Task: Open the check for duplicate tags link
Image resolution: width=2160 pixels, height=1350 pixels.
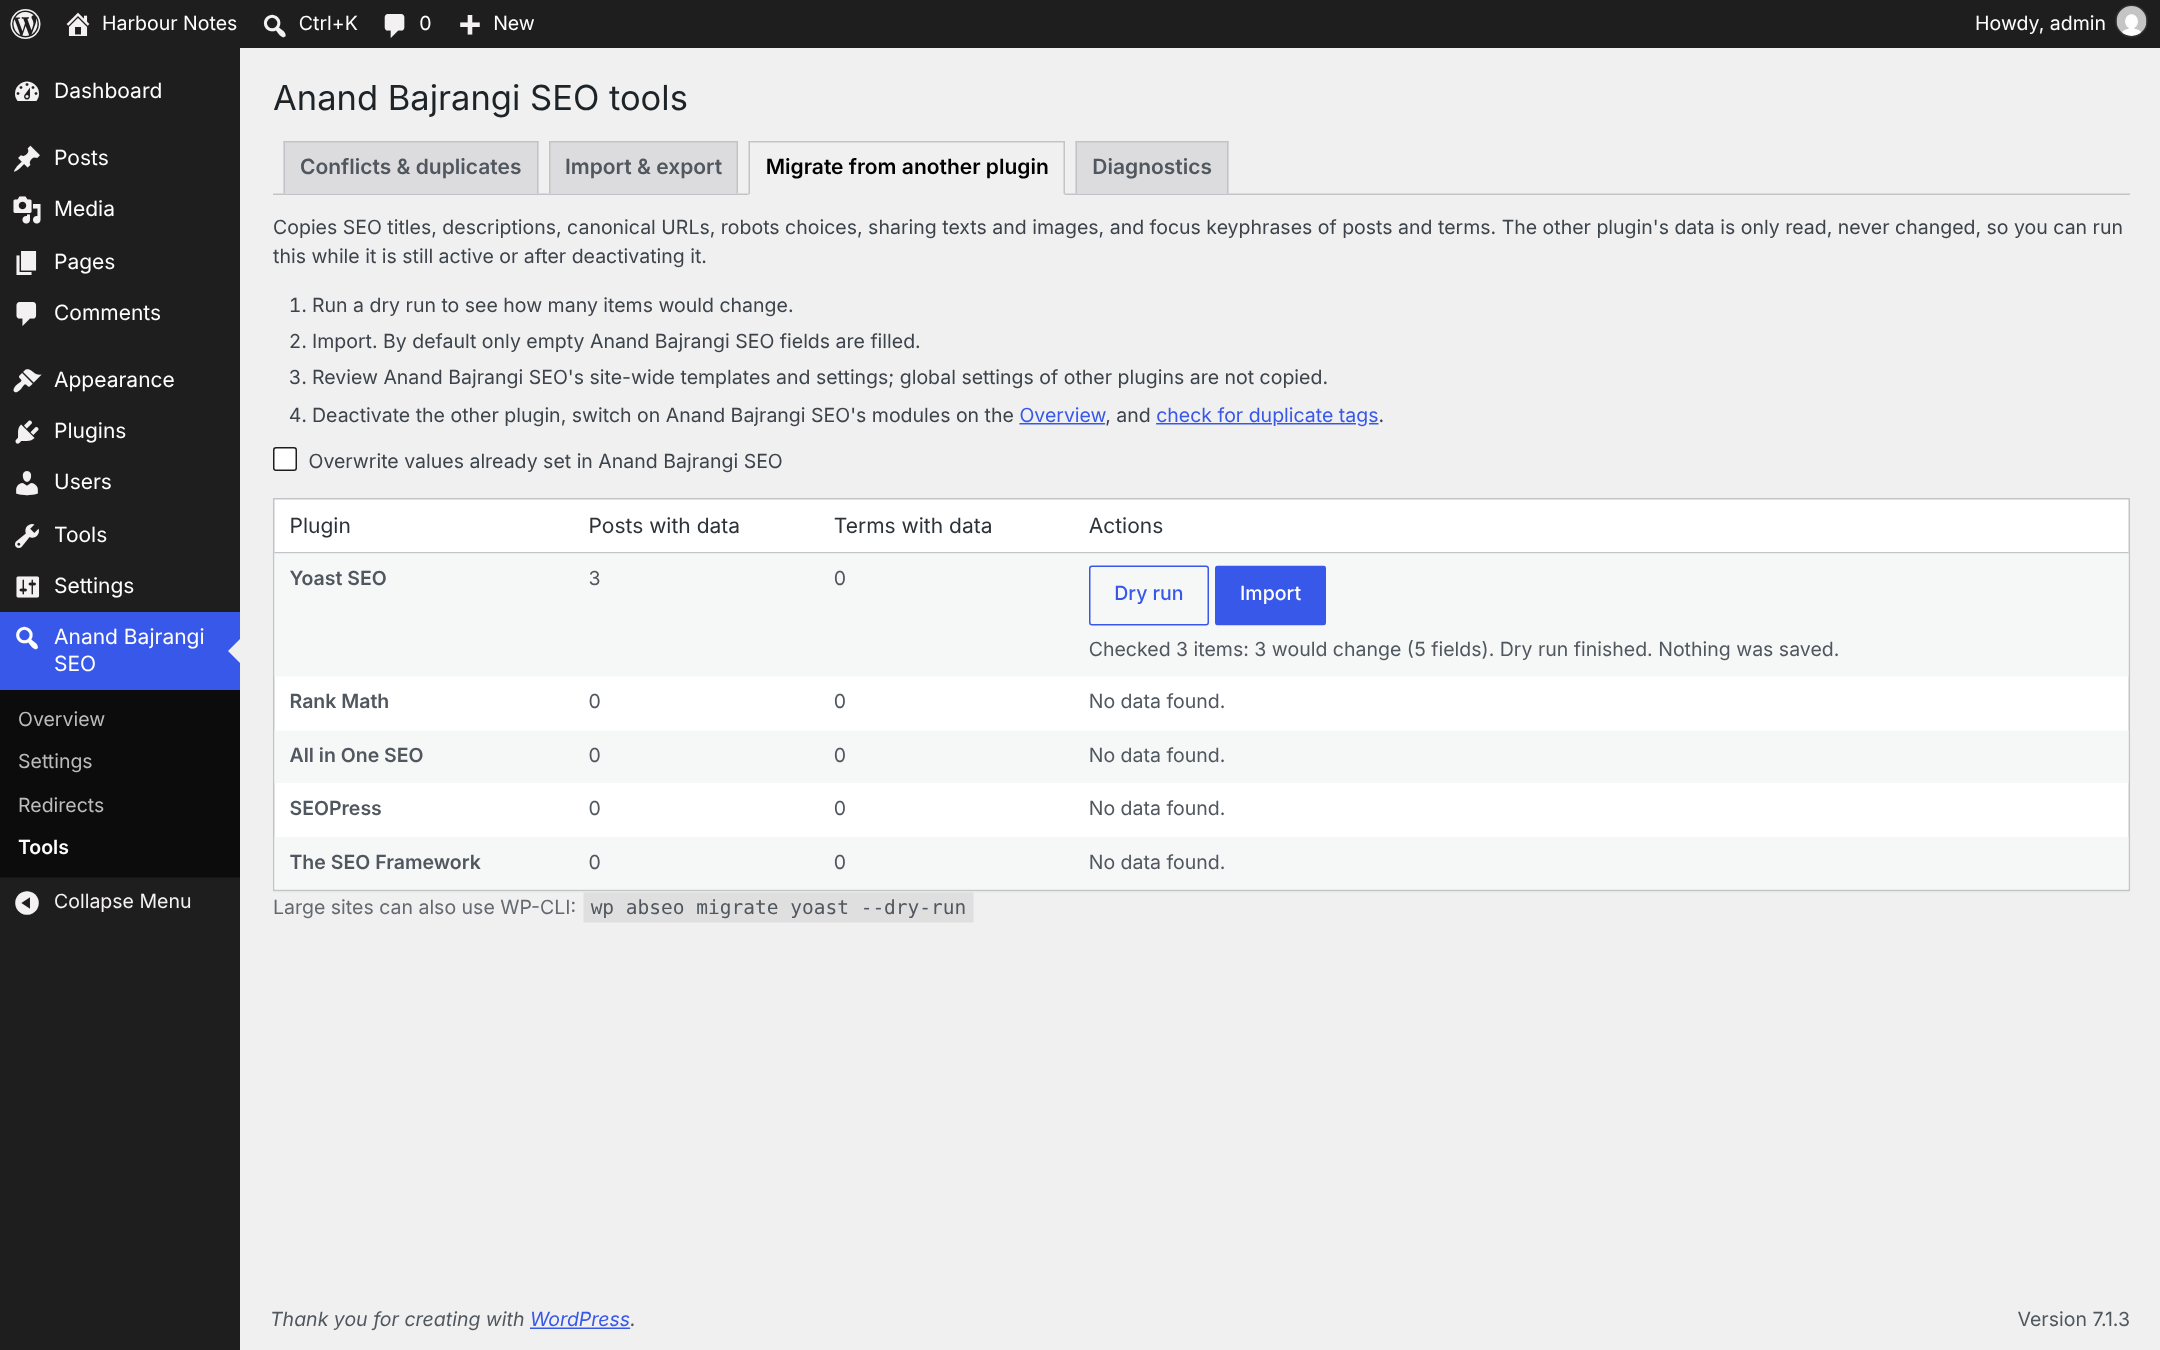Action: [x=1267, y=415]
